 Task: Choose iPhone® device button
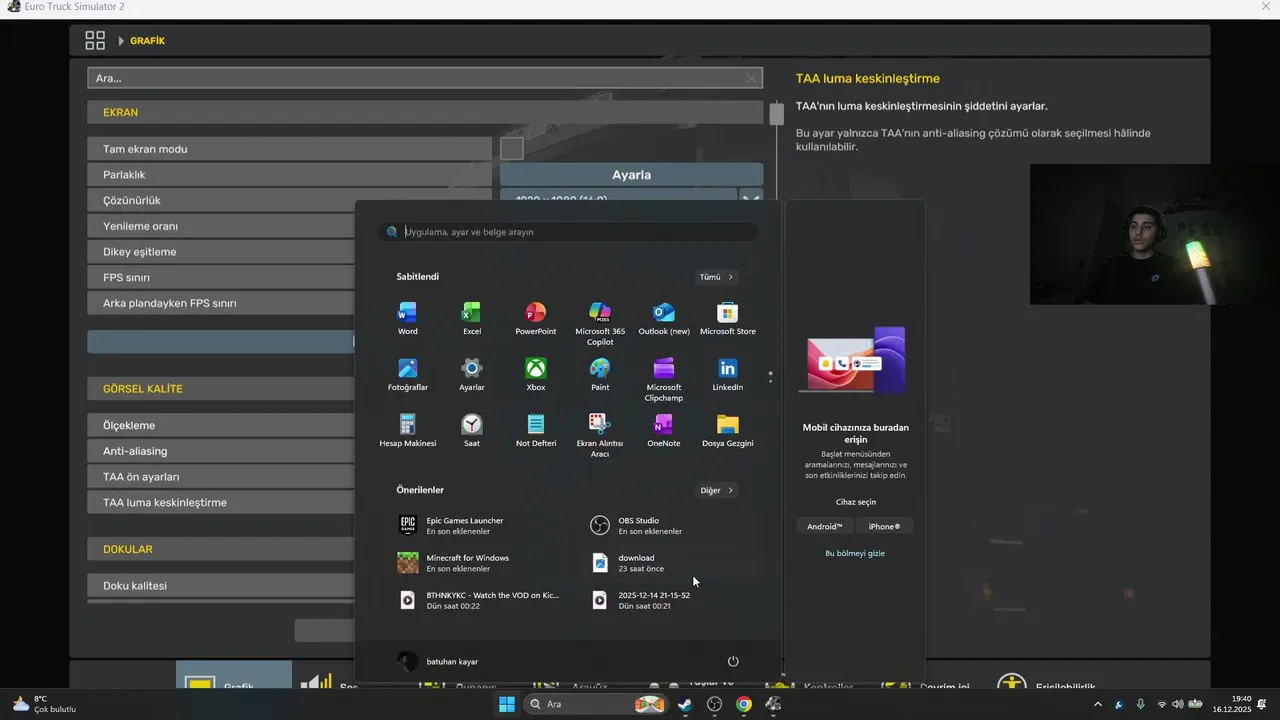[x=884, y=526]
